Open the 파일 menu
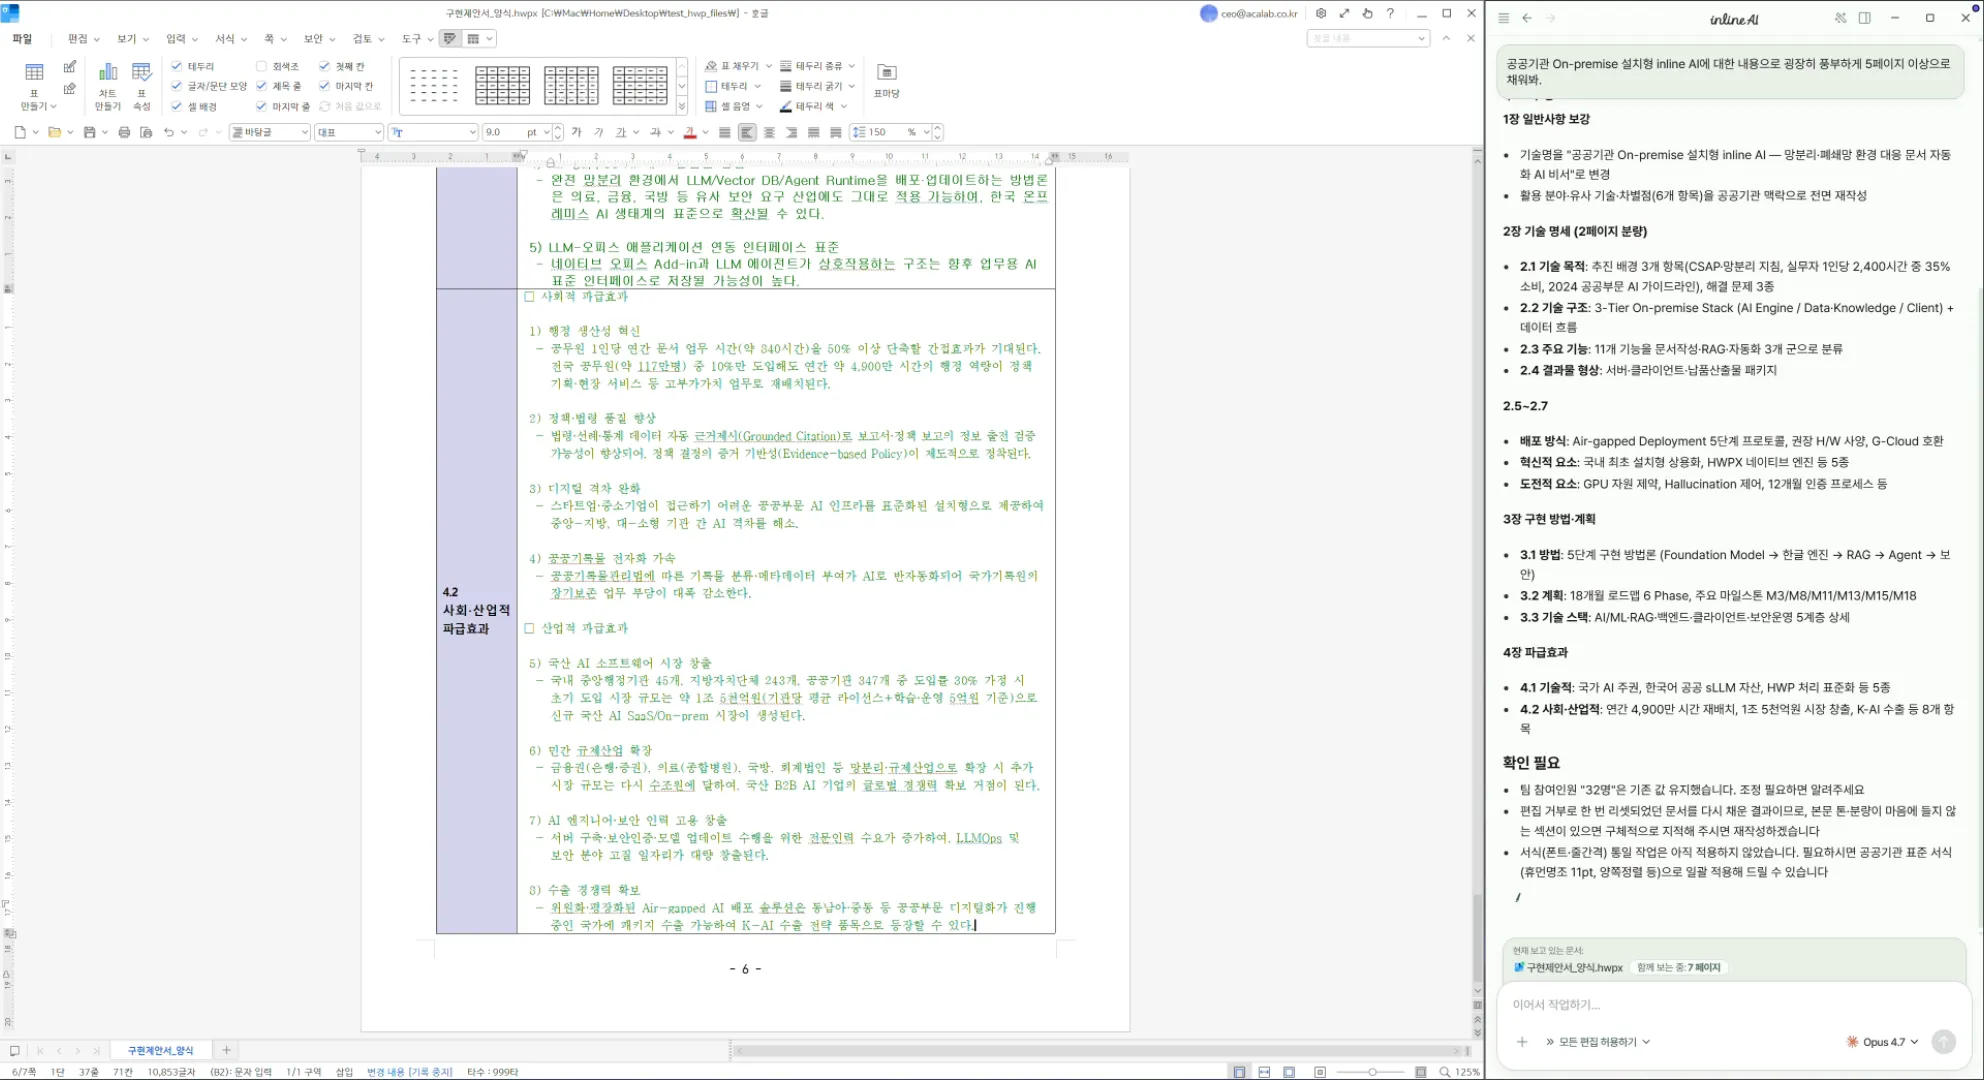1984x1080 pixels. pyautogui.click(x=22, y=39)
